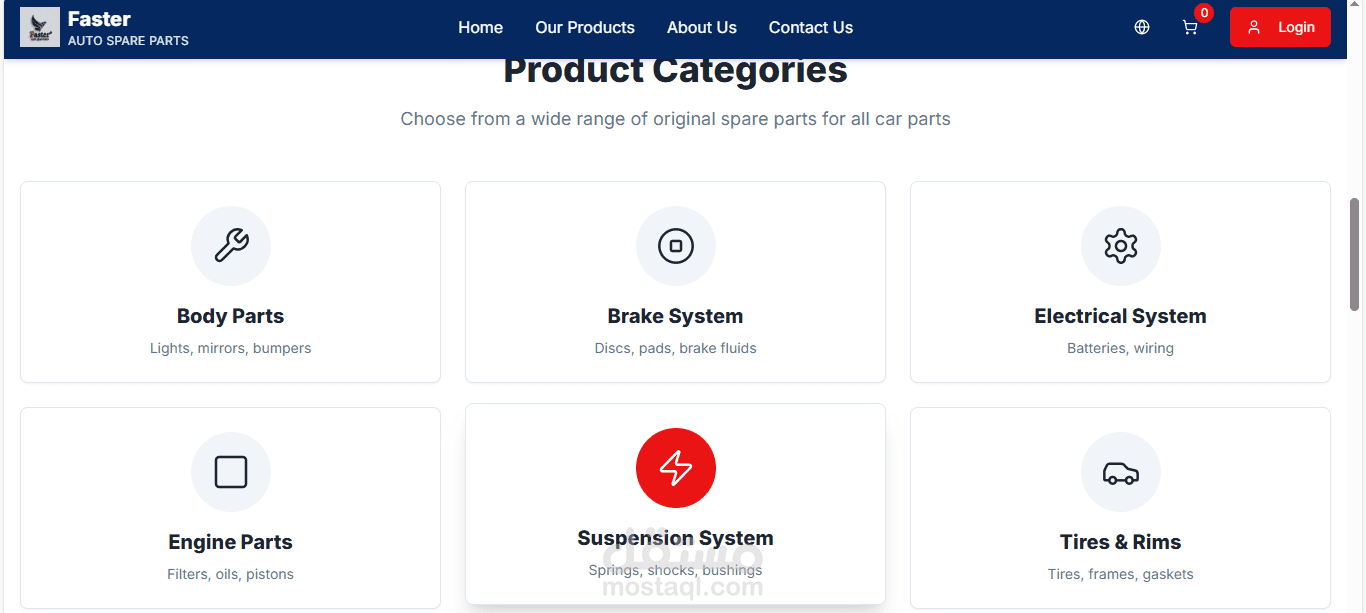Click the Electrical System gear icon
Image resolution: width=1366 pixels, height=613 pixels.
[1121, 246]
